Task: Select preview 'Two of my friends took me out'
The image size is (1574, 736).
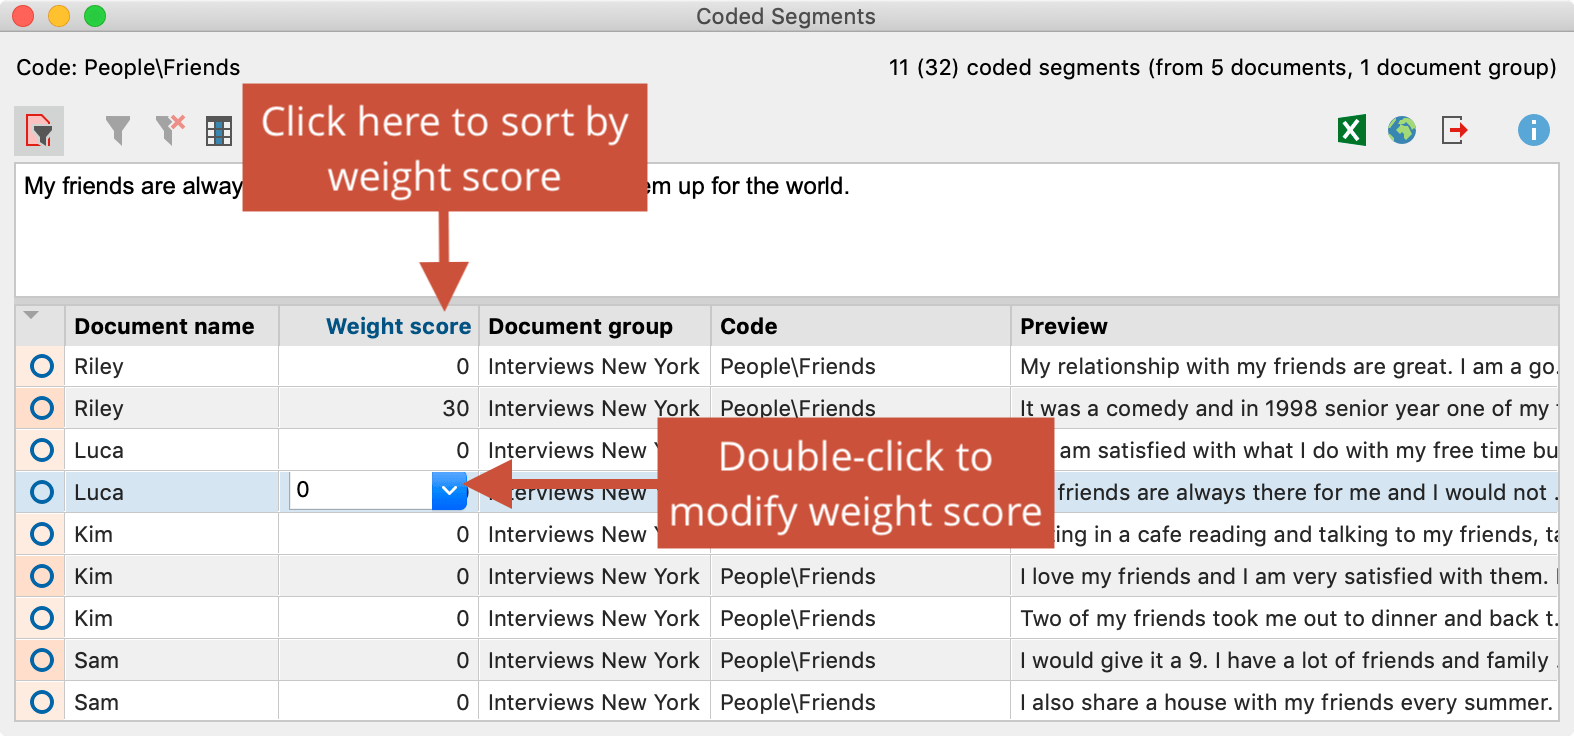Action: click(x=1285, y=618)
